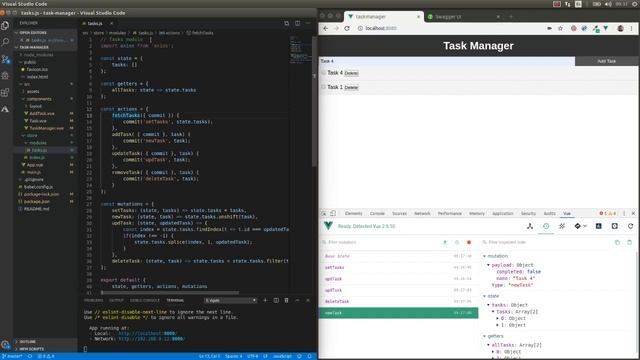Collapse the components folder
Viewport: 640px width, 360px height.
point(39,99)
